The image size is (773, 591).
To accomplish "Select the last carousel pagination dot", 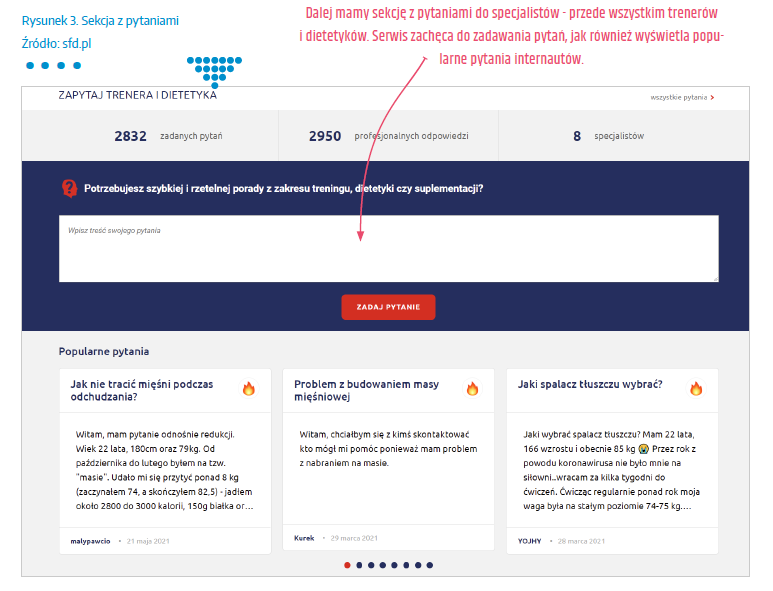I will click(430, 565).
